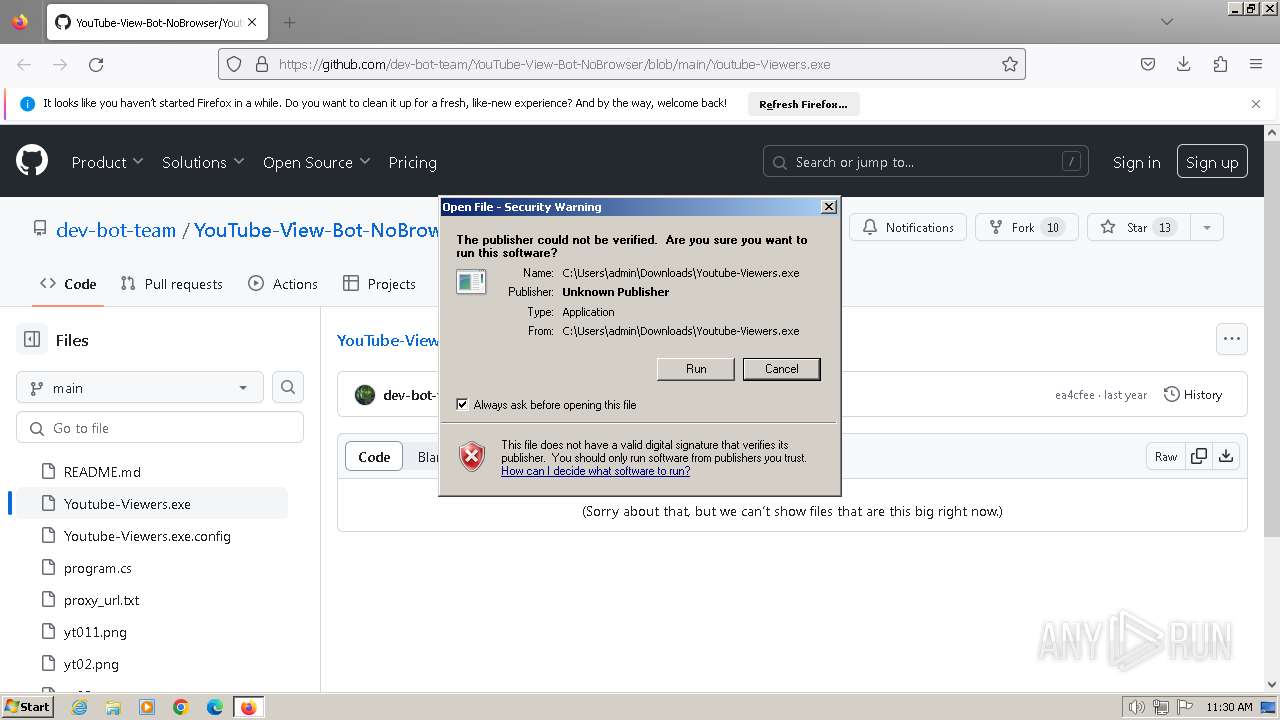
Task: Click the GitHub logo icon
Action: pyautogui.click(x=32, y=161)
